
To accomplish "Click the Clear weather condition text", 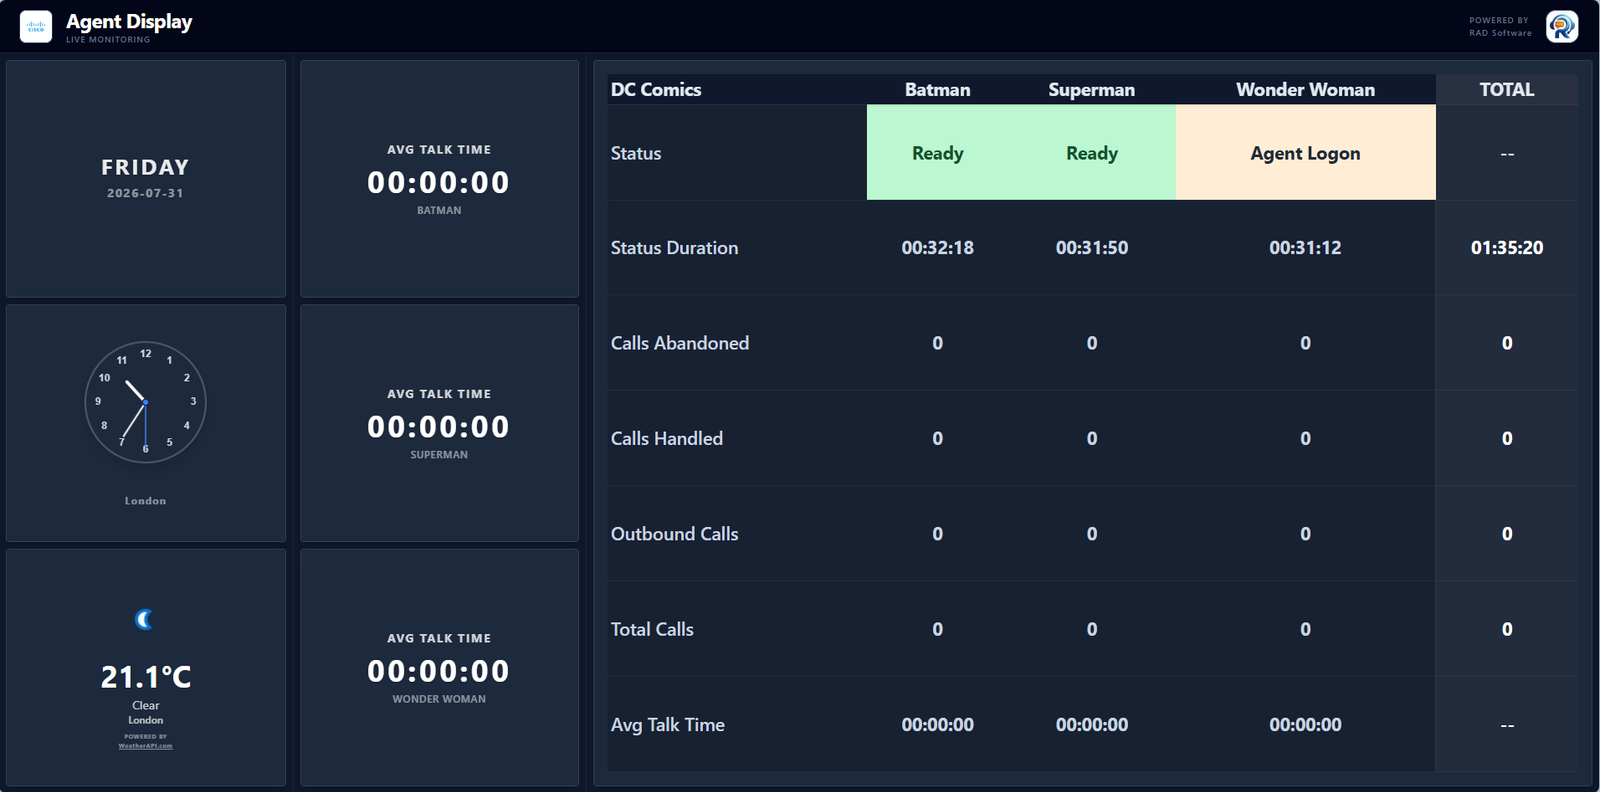I will point(146,705).
